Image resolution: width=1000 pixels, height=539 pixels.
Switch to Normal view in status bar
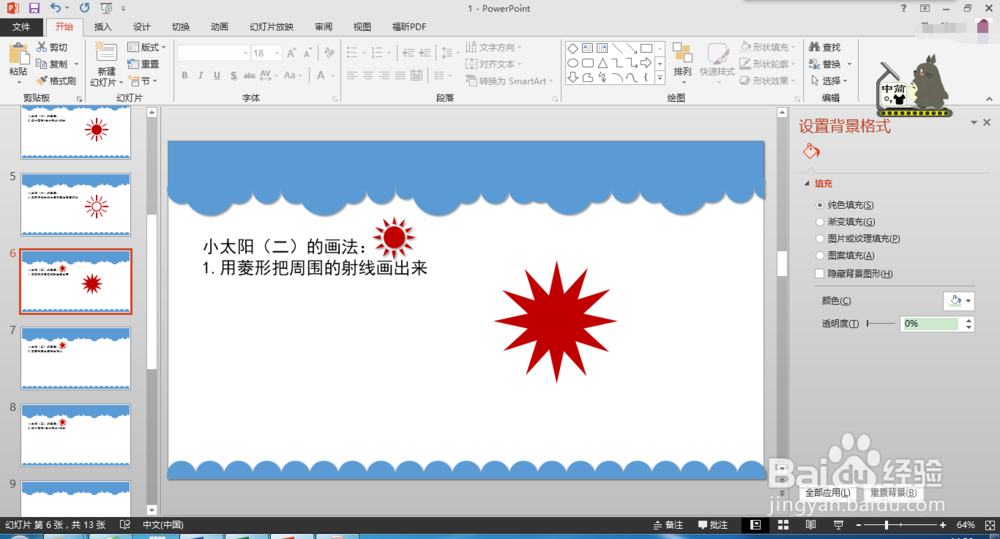coord(756,525)
